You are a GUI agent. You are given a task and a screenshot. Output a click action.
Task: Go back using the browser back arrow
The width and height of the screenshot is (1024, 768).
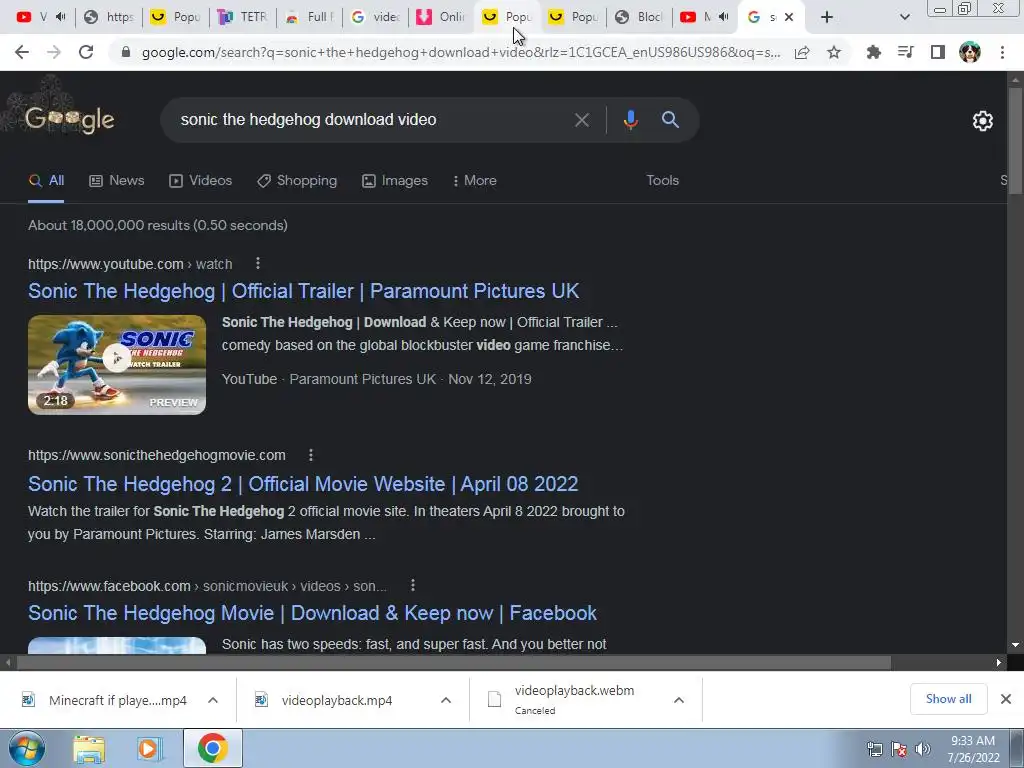pos(22,52)
